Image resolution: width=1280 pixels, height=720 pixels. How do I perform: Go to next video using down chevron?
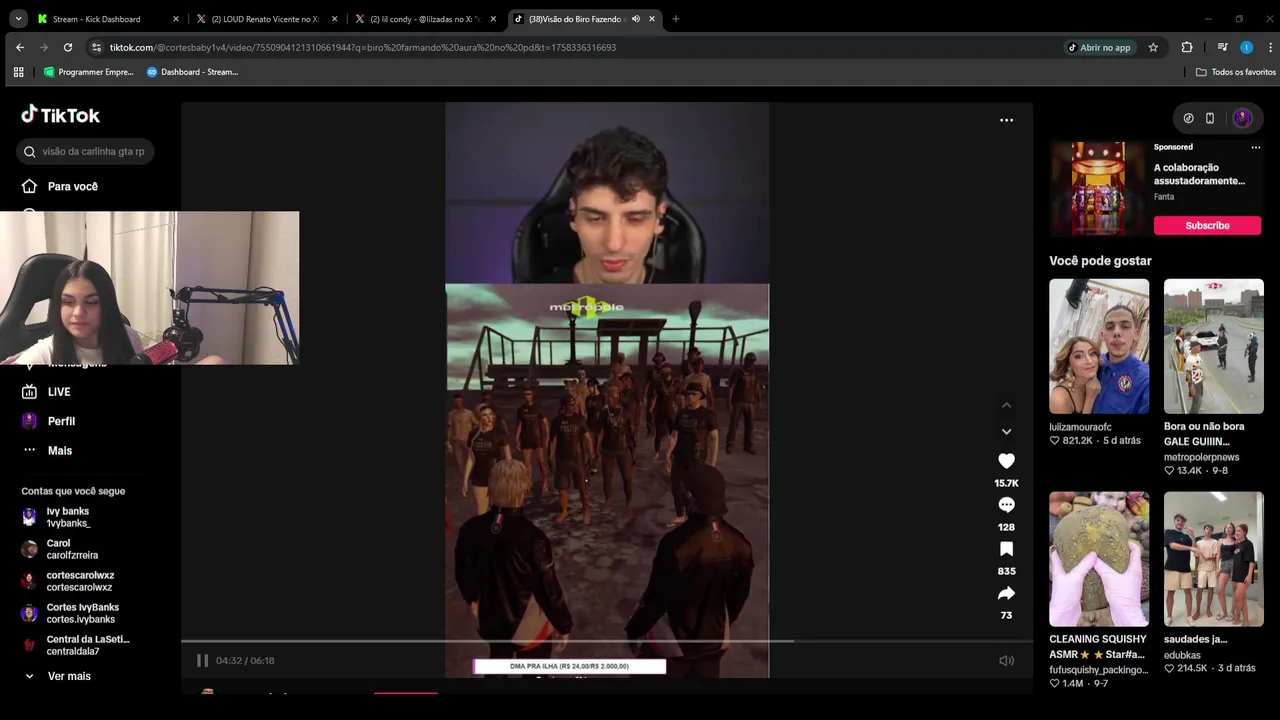(x=1006, y=431)
